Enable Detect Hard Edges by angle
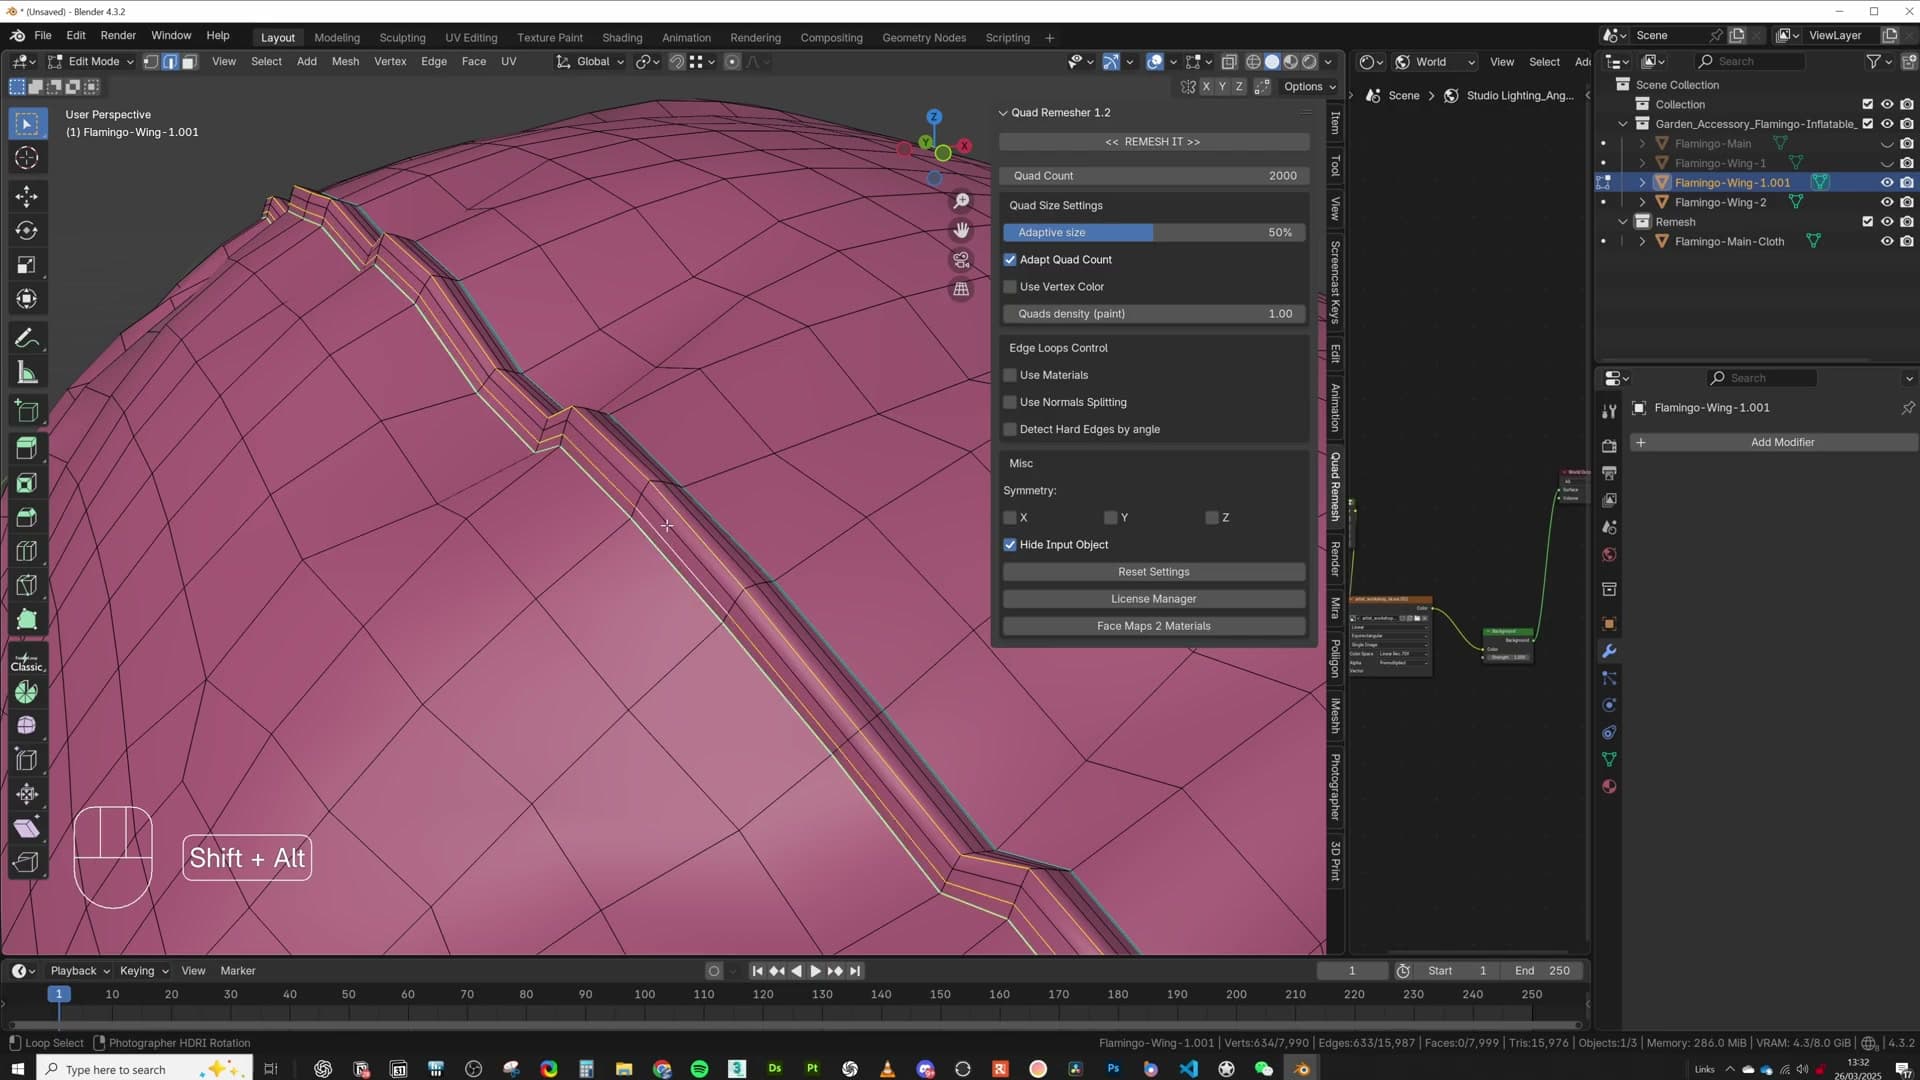 (1010, 430)
